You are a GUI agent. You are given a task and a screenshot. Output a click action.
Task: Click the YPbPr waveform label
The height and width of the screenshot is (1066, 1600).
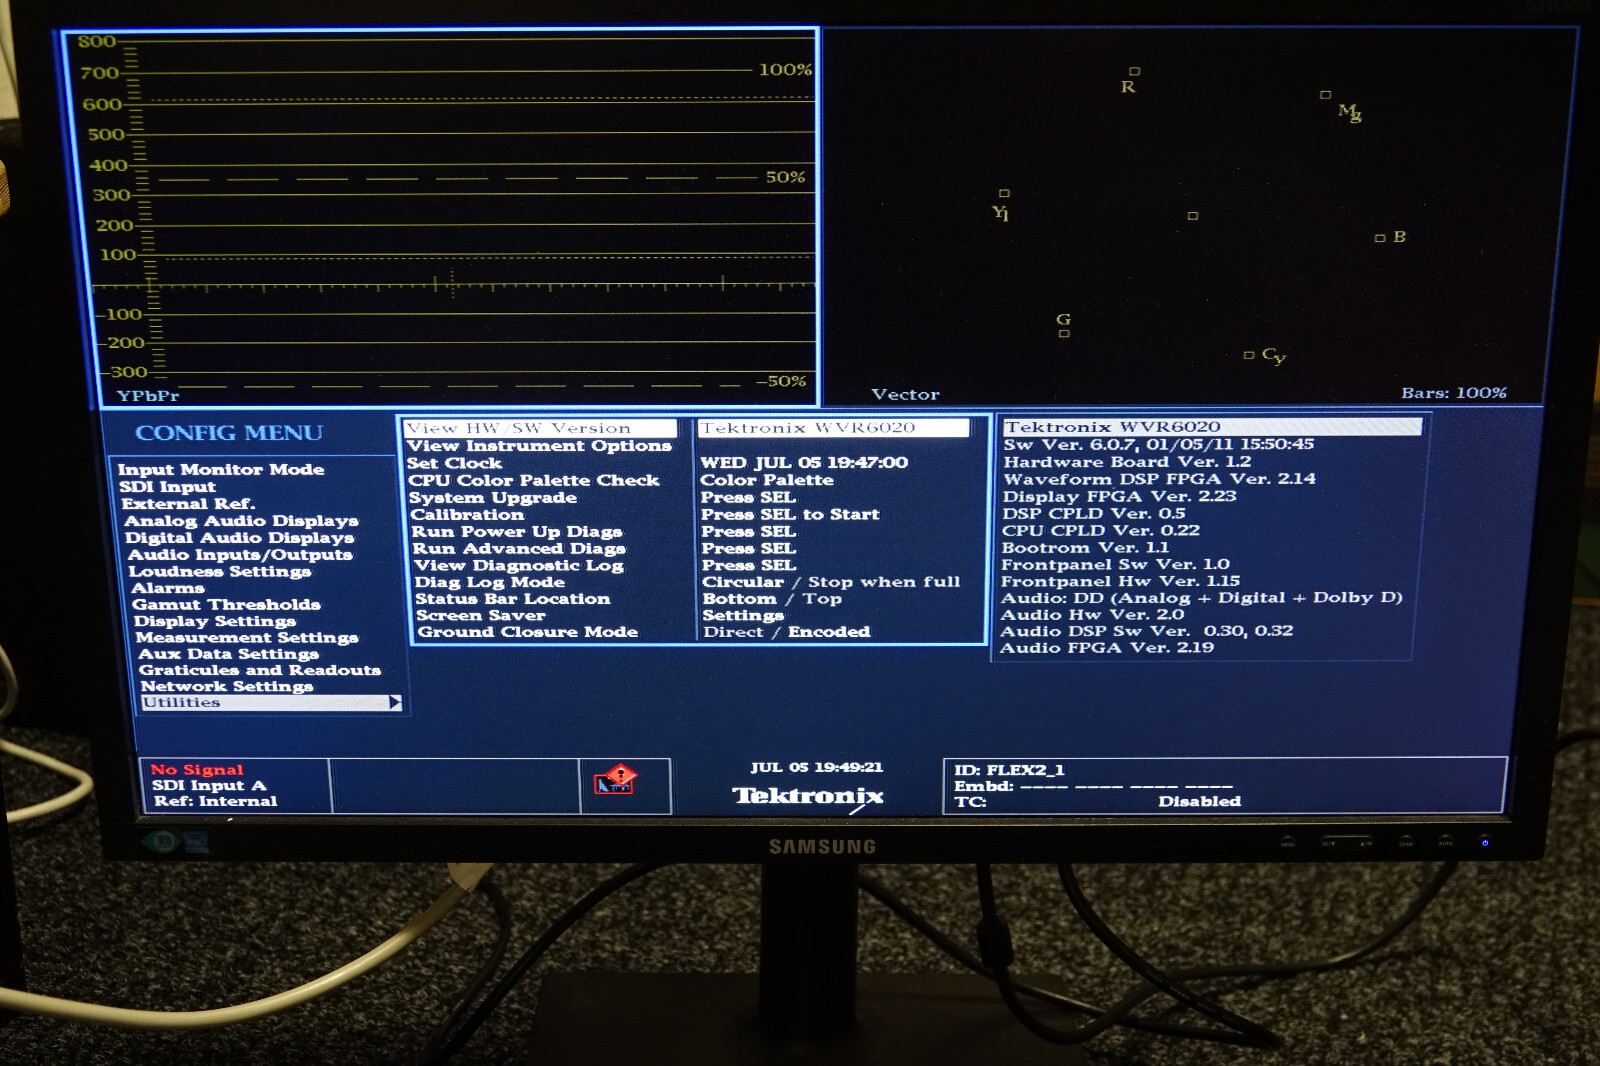148,396
